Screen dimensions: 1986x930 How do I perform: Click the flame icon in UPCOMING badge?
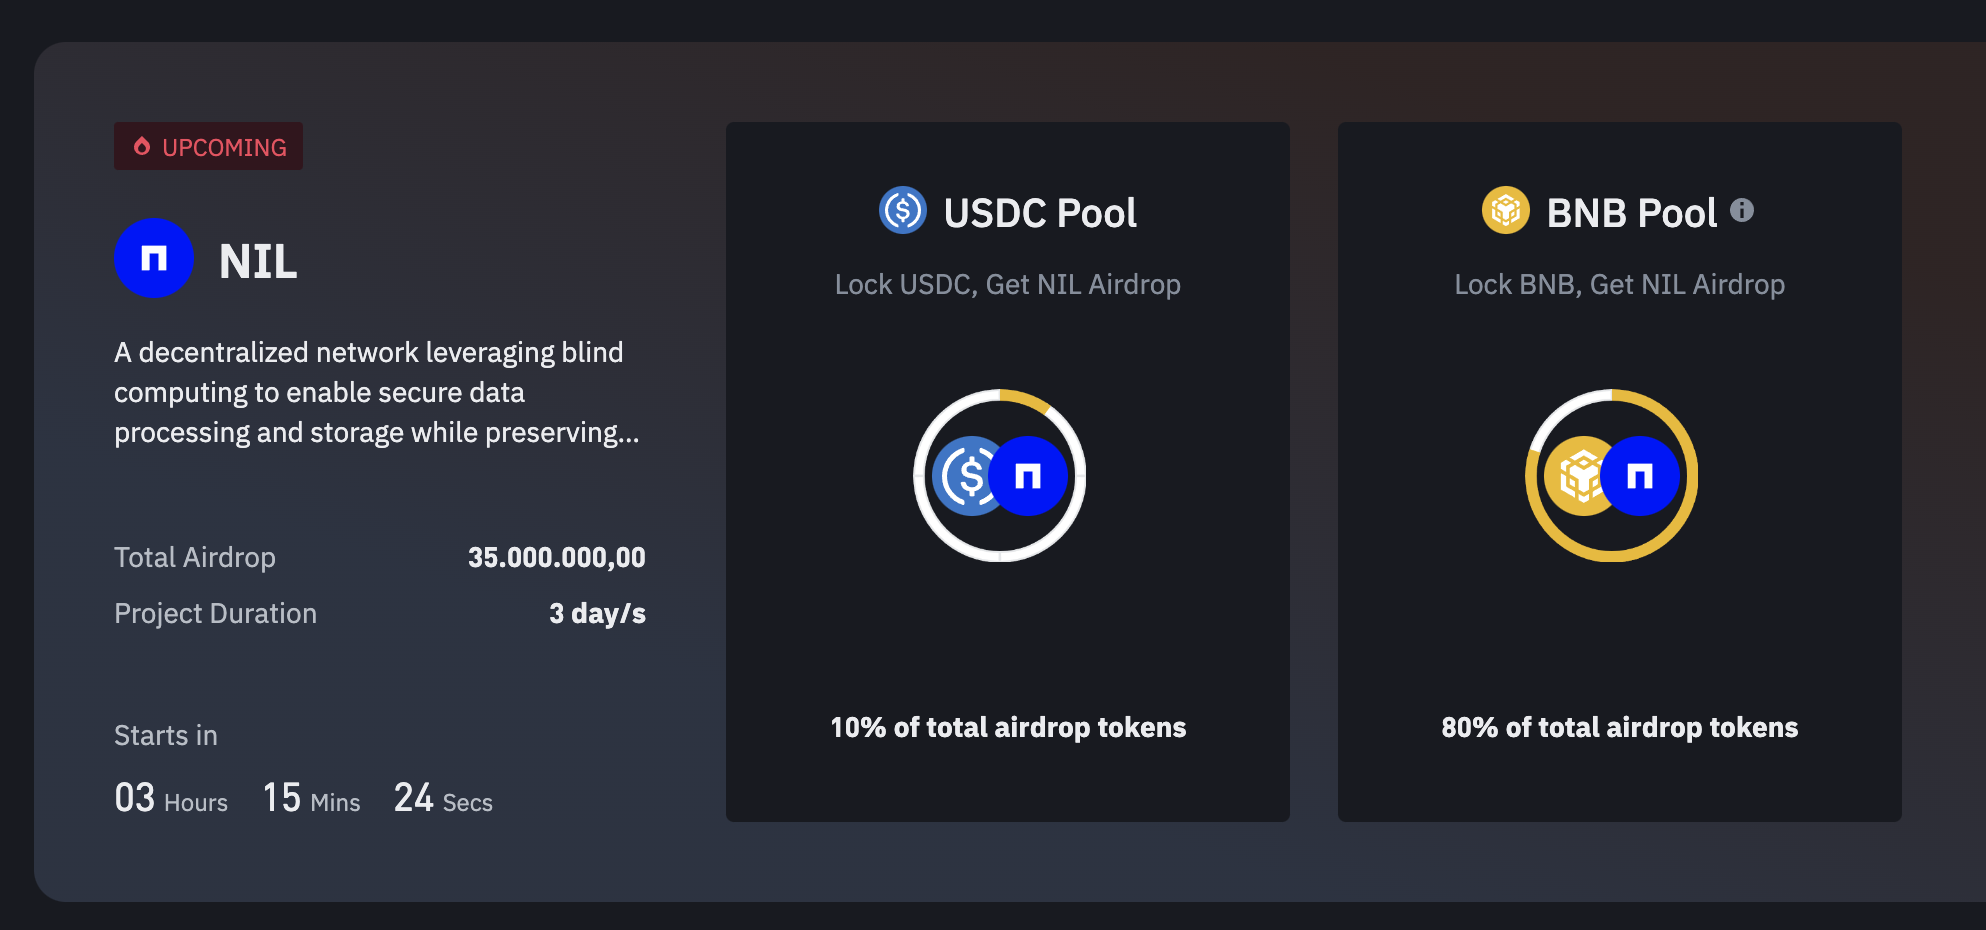tap(142, 146)
